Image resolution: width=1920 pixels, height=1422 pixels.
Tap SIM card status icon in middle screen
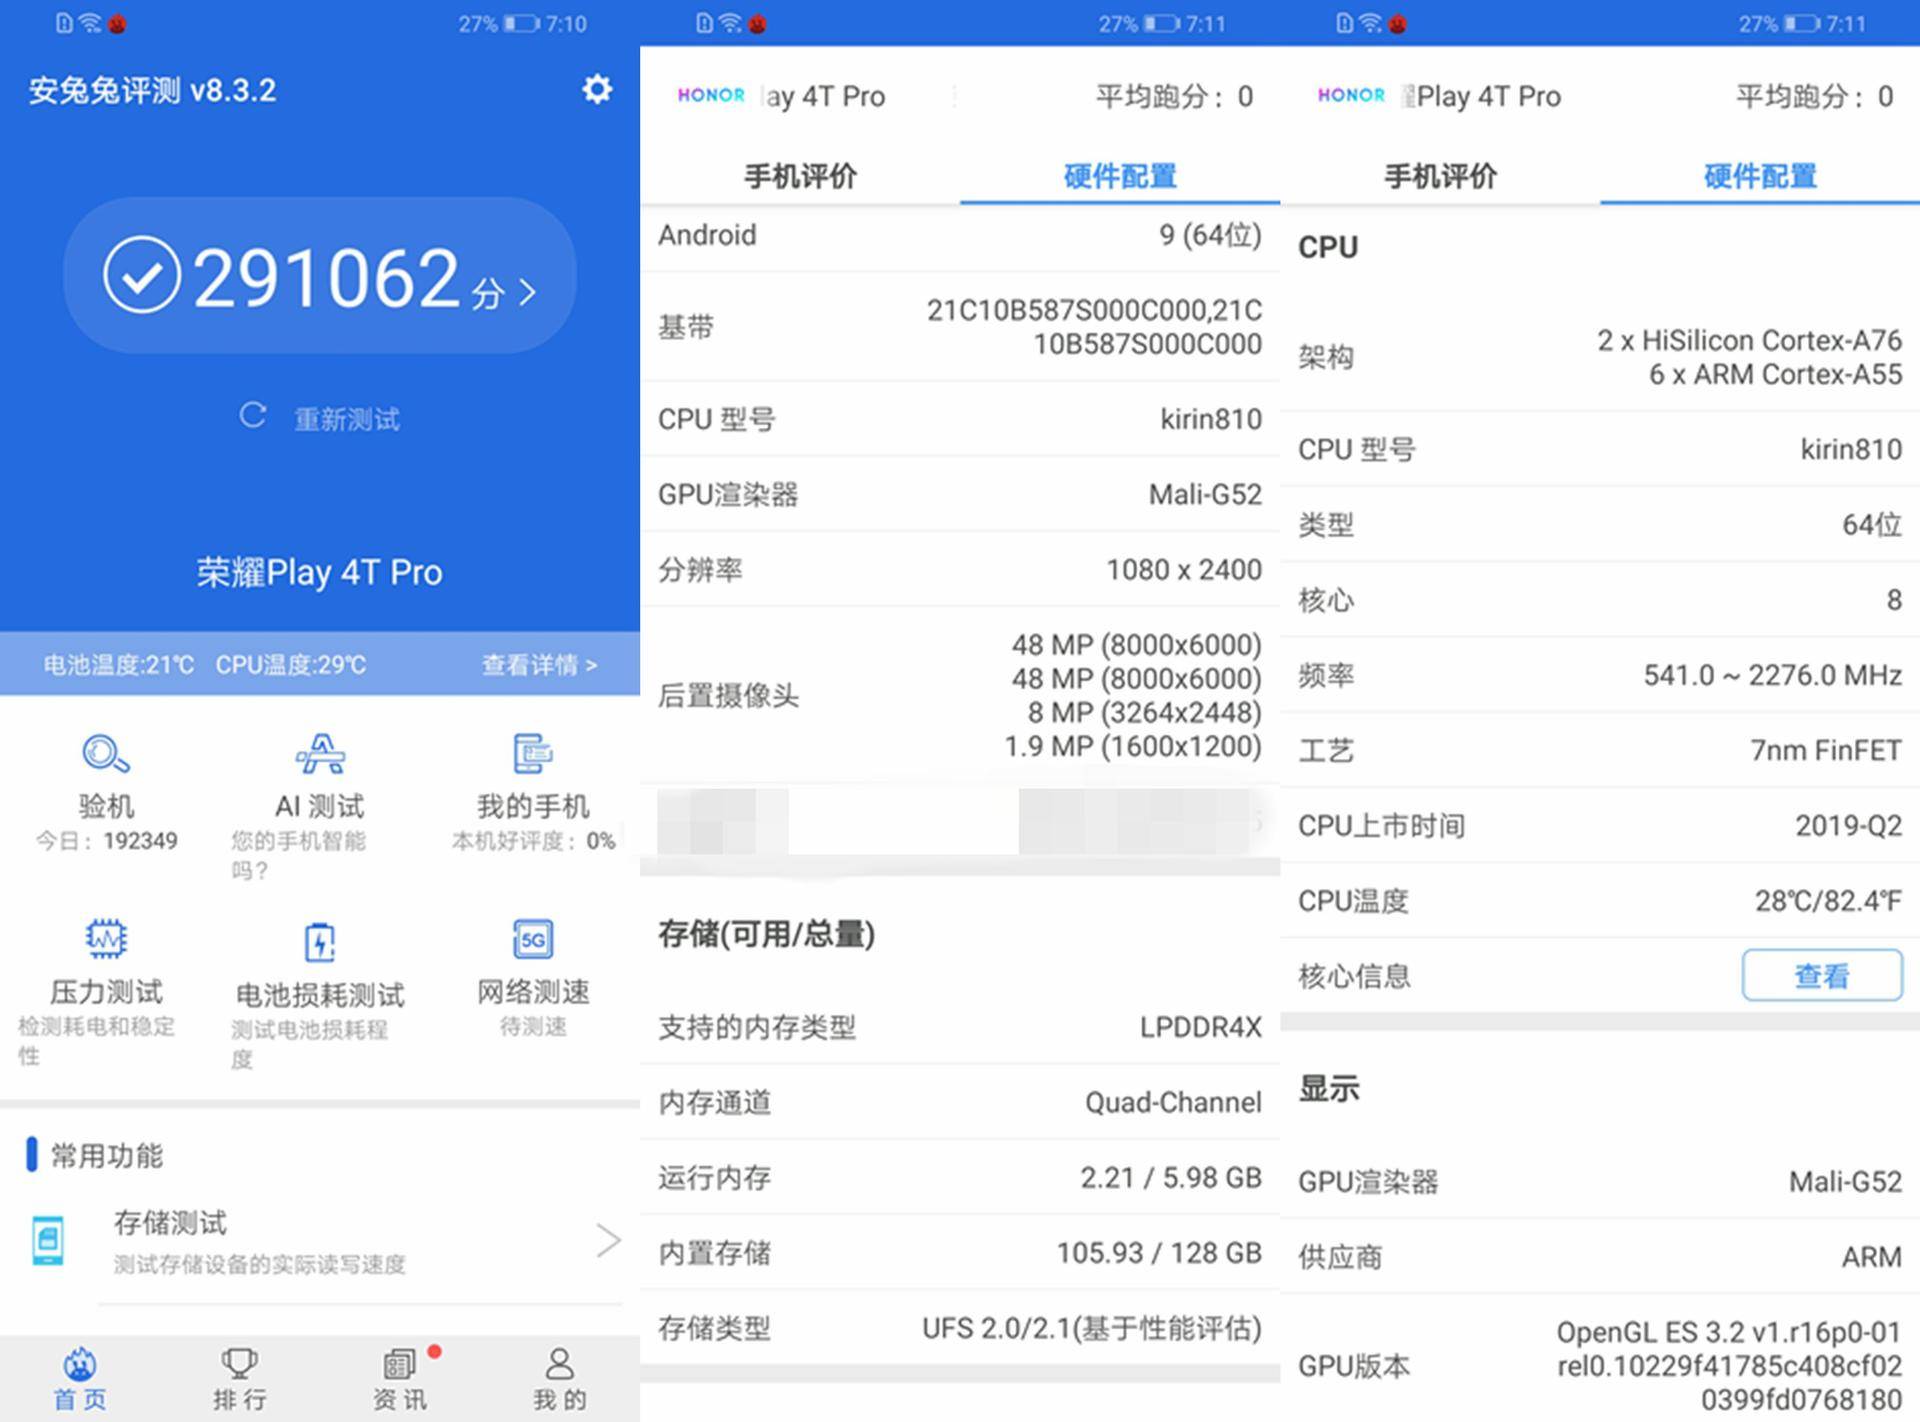pos(704,23)
